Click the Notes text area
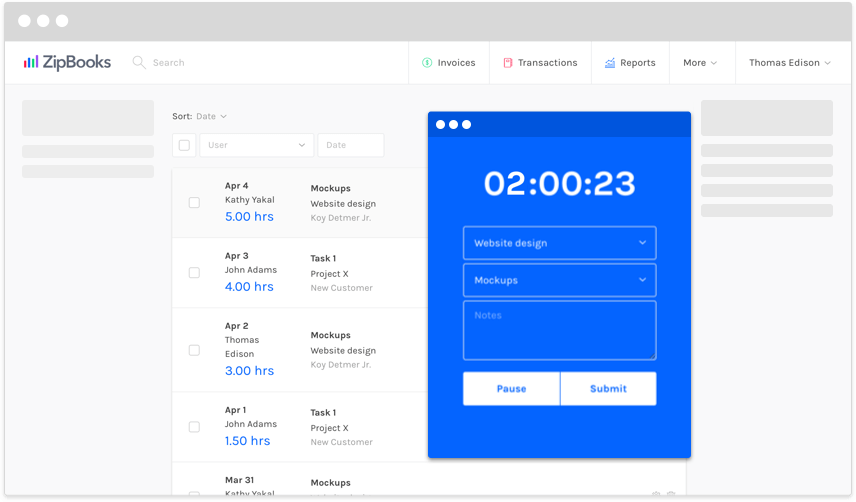 pyautogui.click(x=560, y=330)
